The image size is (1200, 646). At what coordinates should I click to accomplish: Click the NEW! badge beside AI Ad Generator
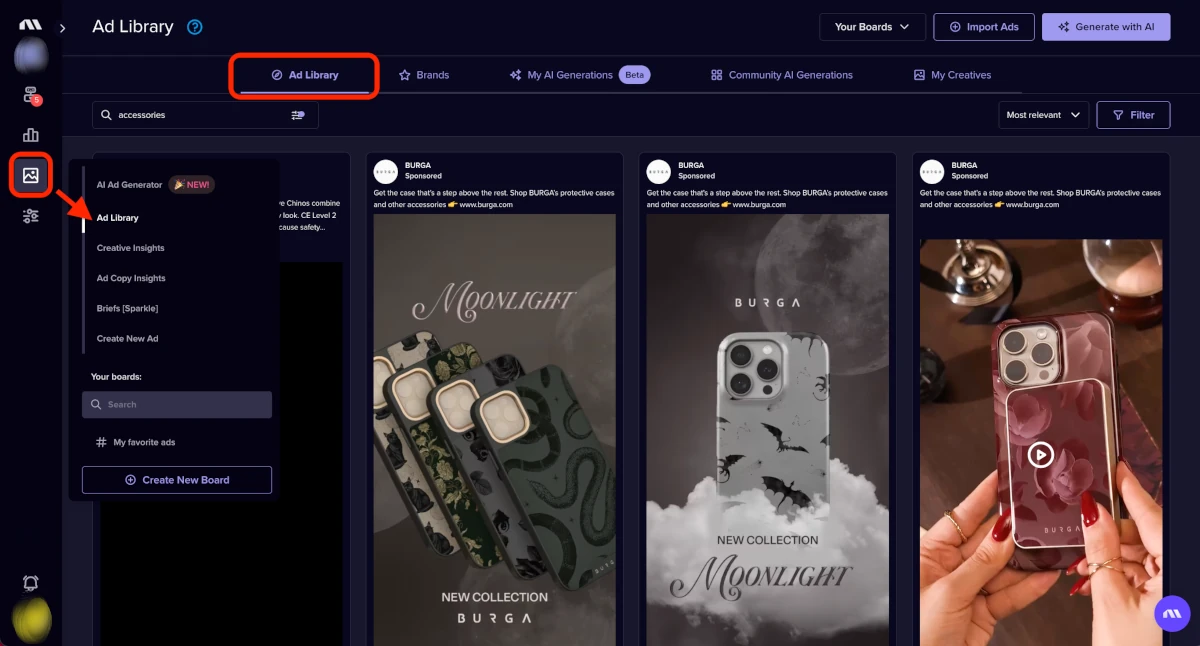click(x=191, y=185)
